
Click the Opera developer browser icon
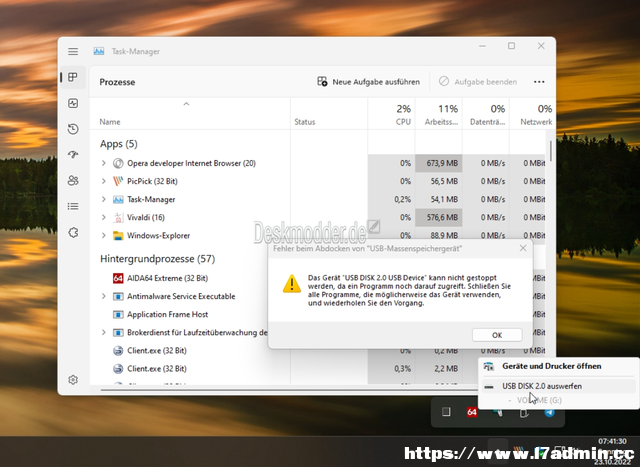(118, 163)
